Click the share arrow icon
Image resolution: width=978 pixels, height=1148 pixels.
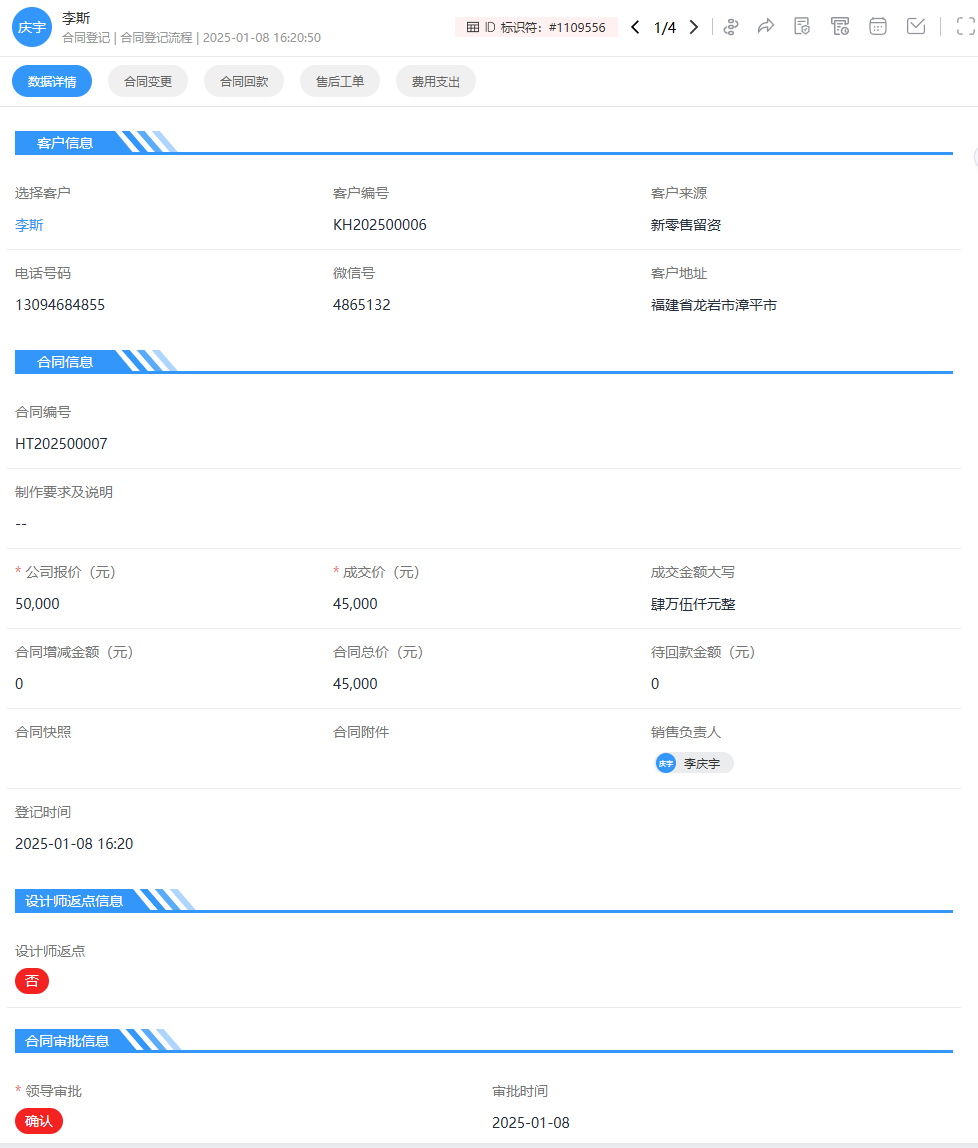tap(766, 27)
